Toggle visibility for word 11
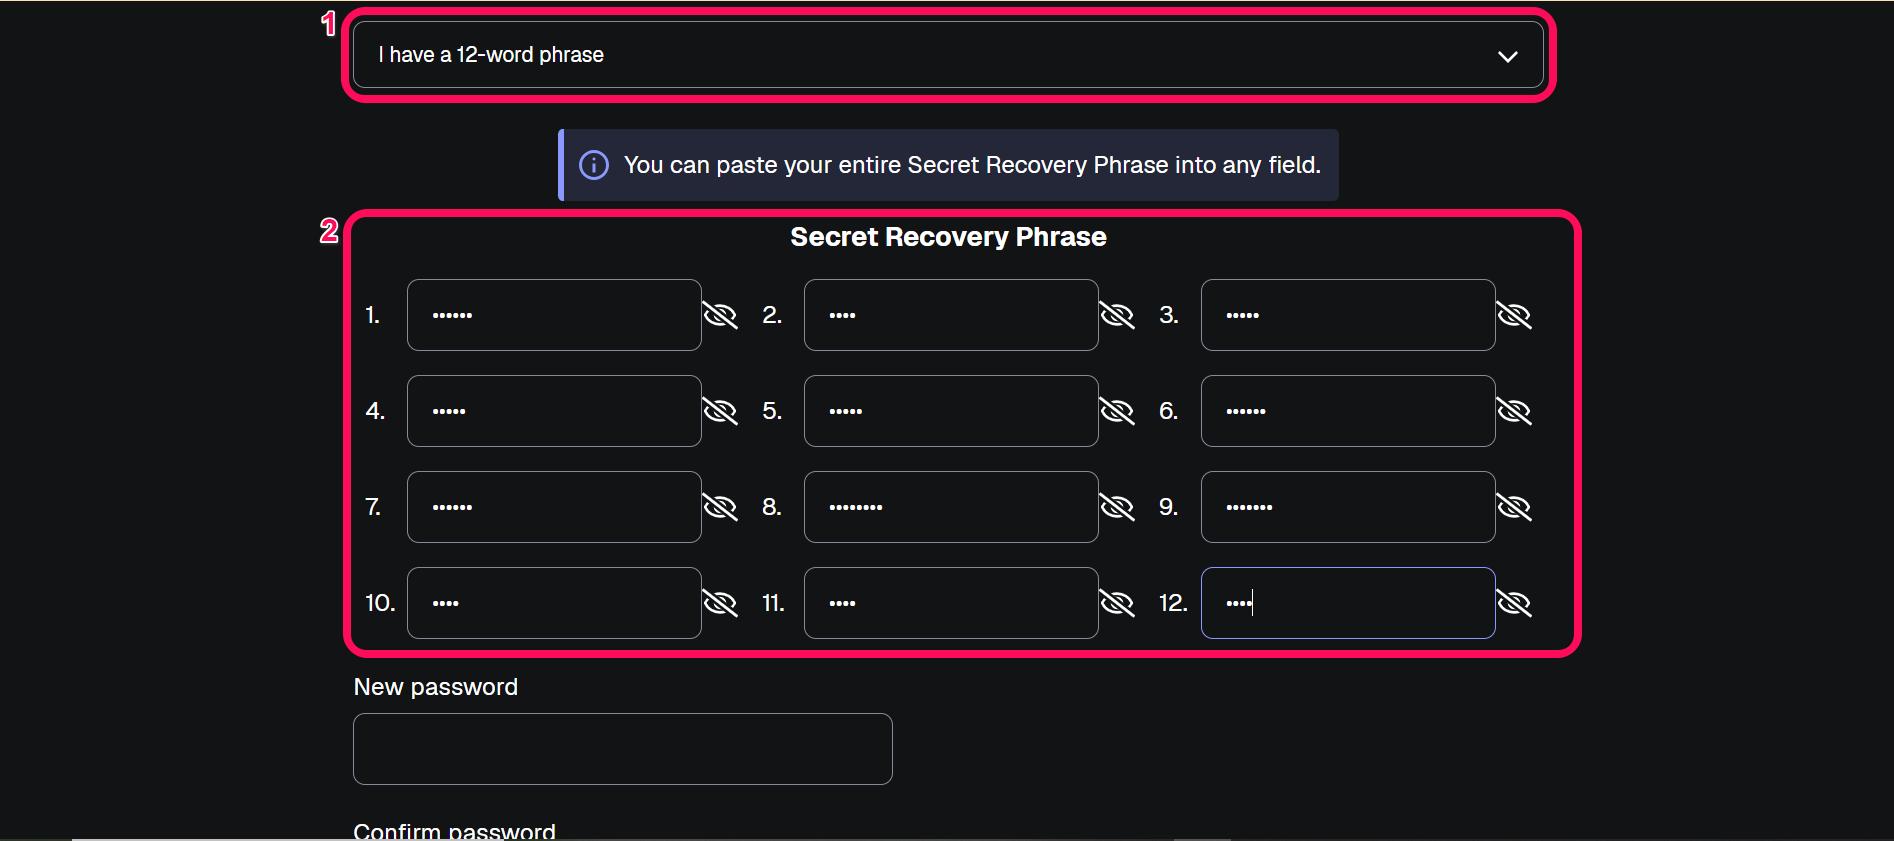Screen dimensions: 1894x841 pos(1117,604)
